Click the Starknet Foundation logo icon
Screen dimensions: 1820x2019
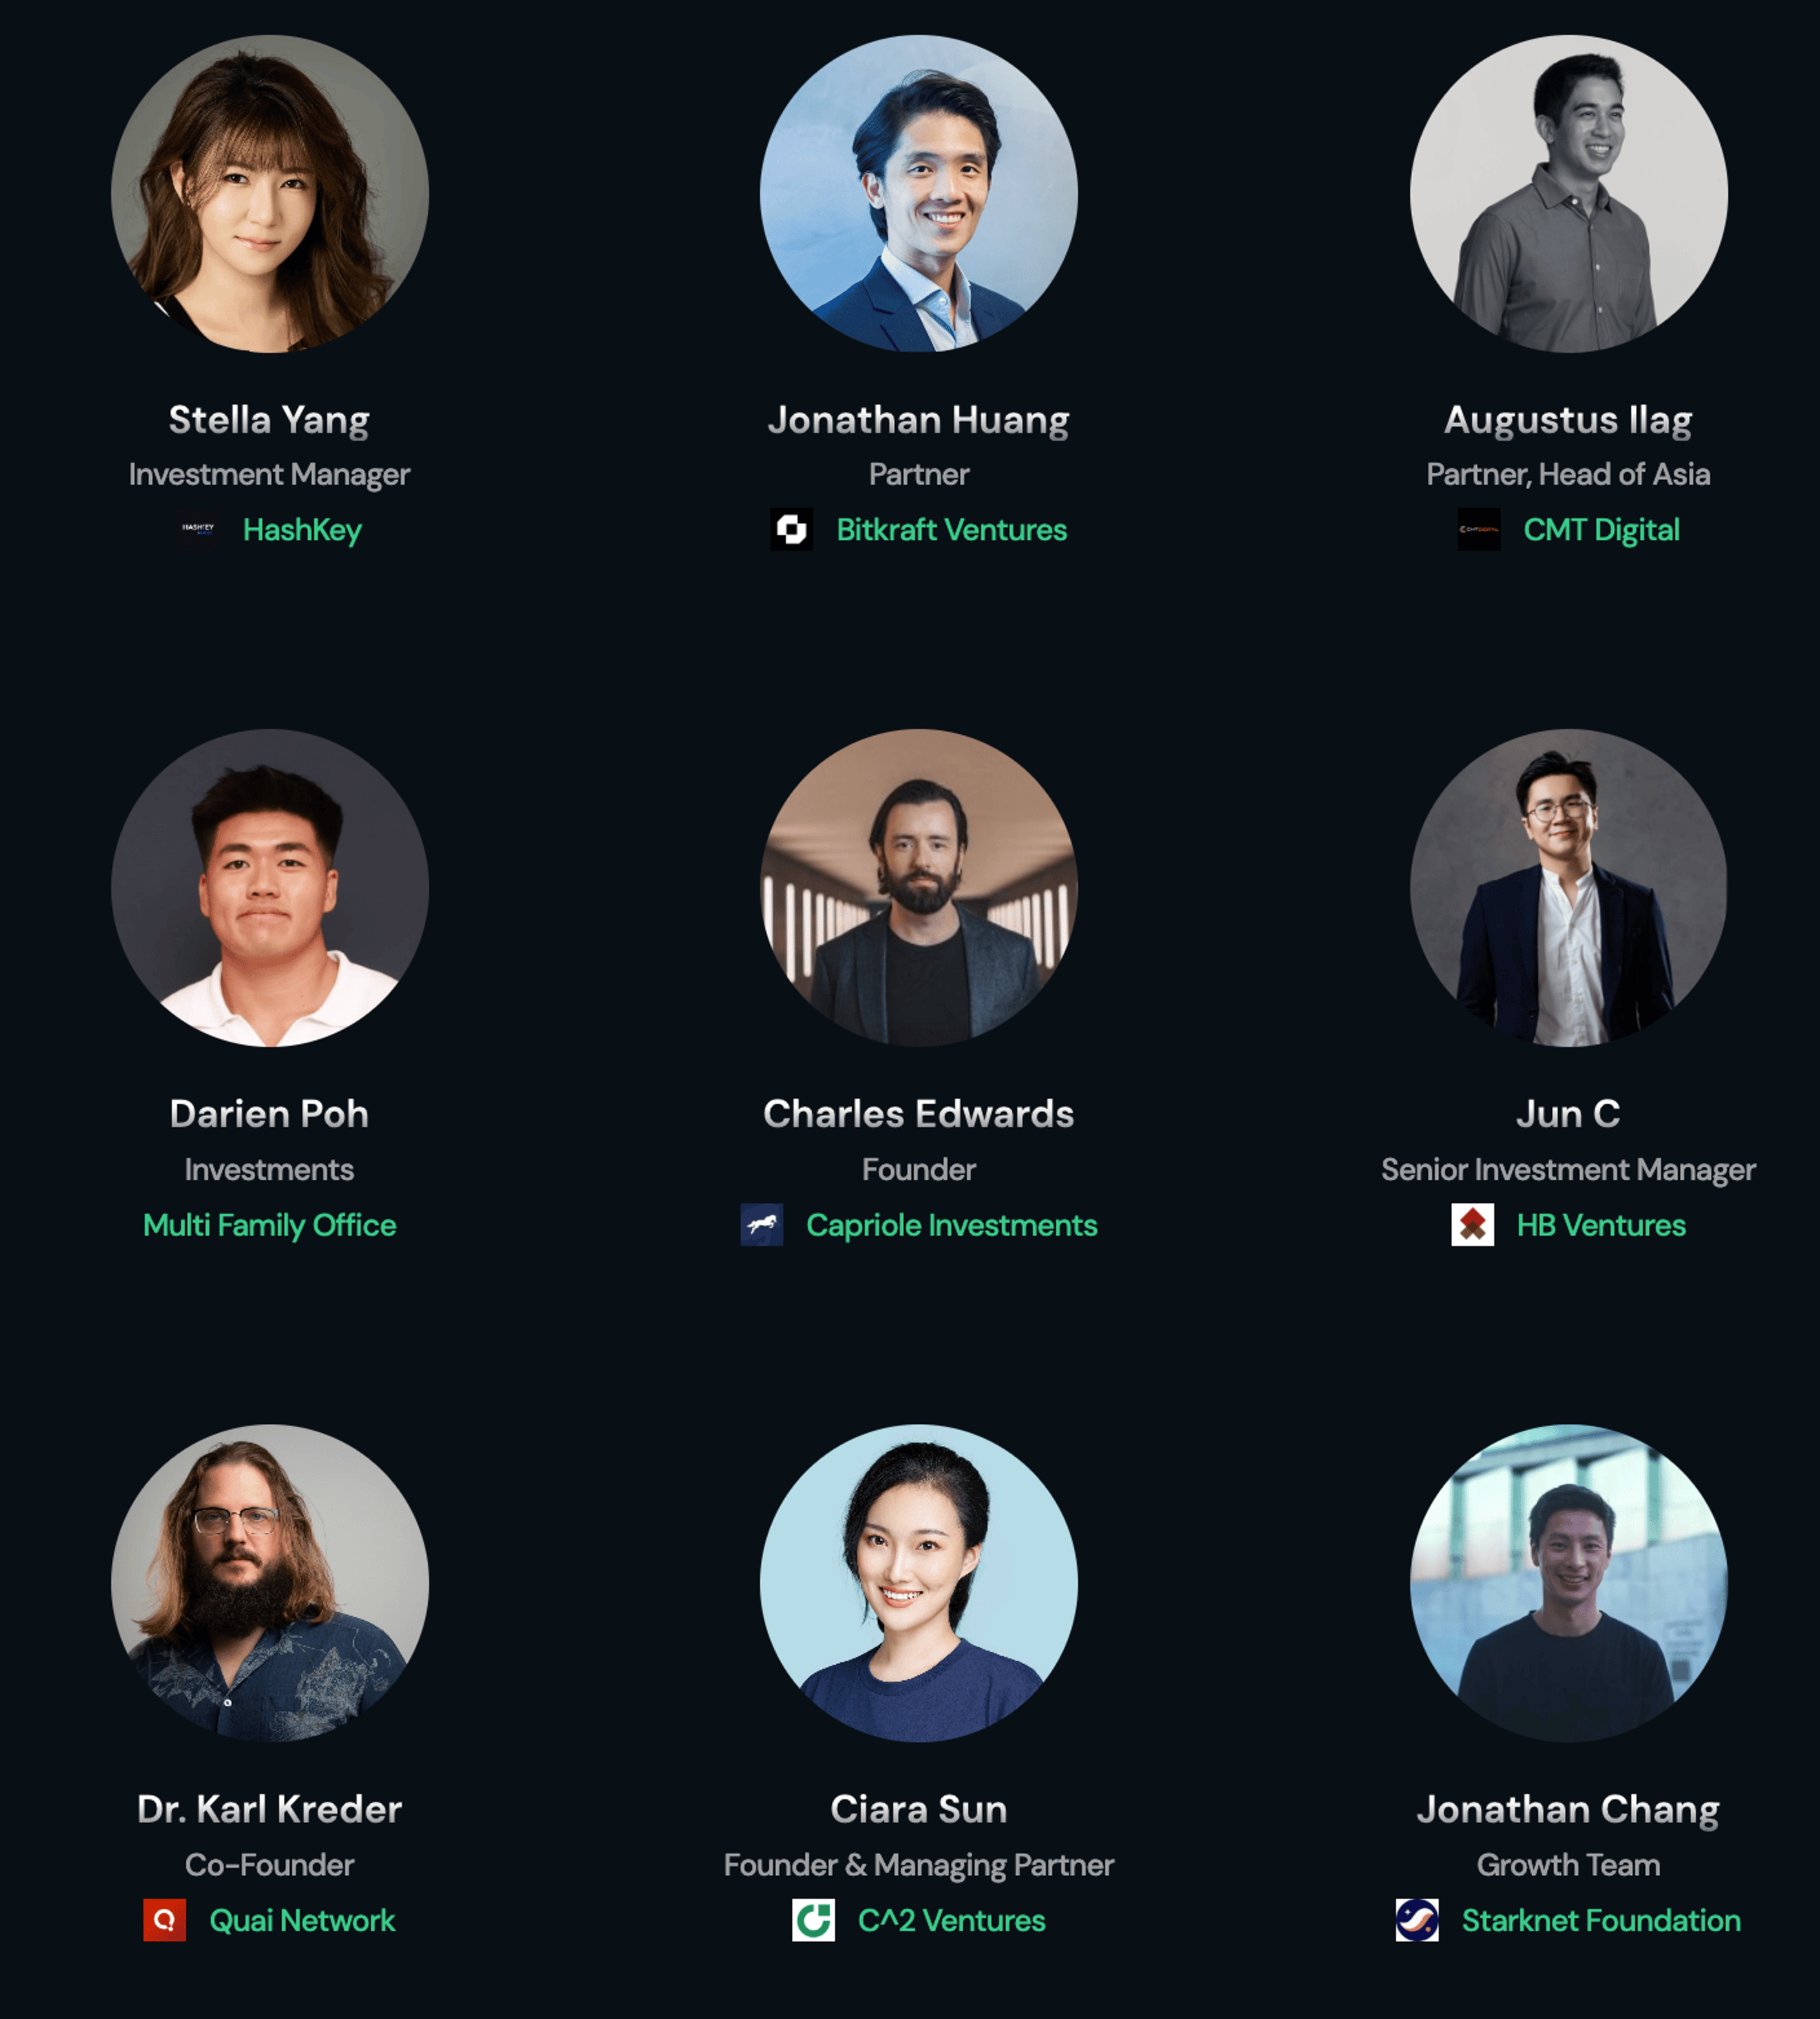1417,1919
